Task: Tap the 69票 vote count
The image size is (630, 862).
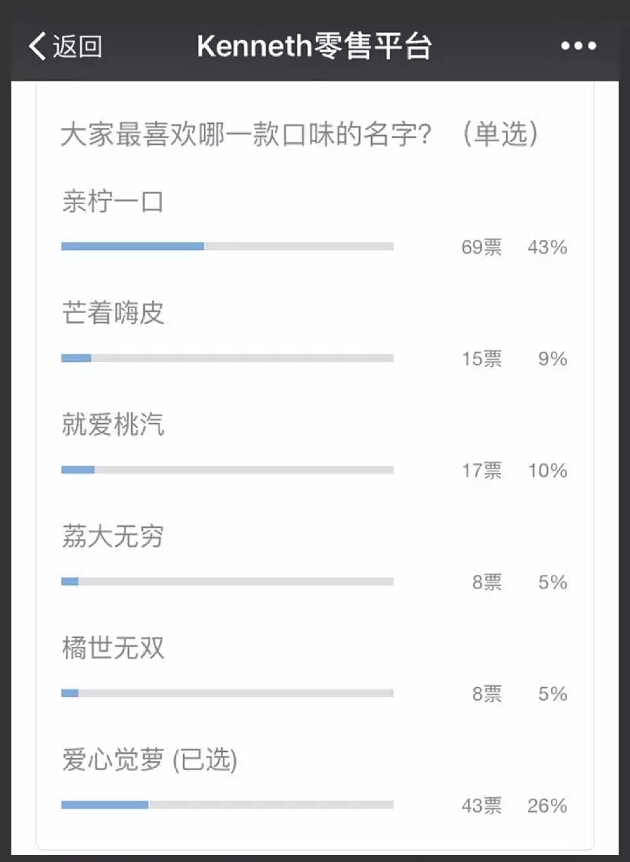Action: tap(481, 247)
